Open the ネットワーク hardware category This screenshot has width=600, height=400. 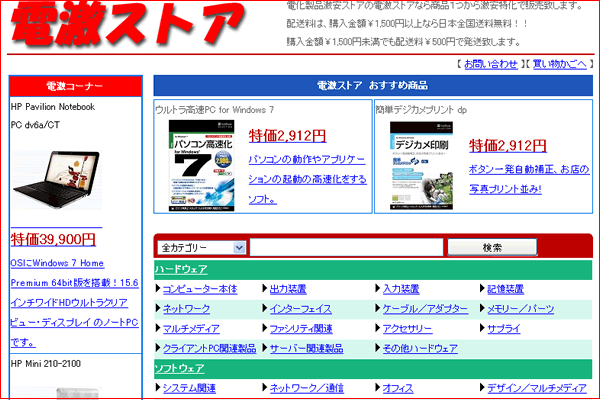[186, 309]
